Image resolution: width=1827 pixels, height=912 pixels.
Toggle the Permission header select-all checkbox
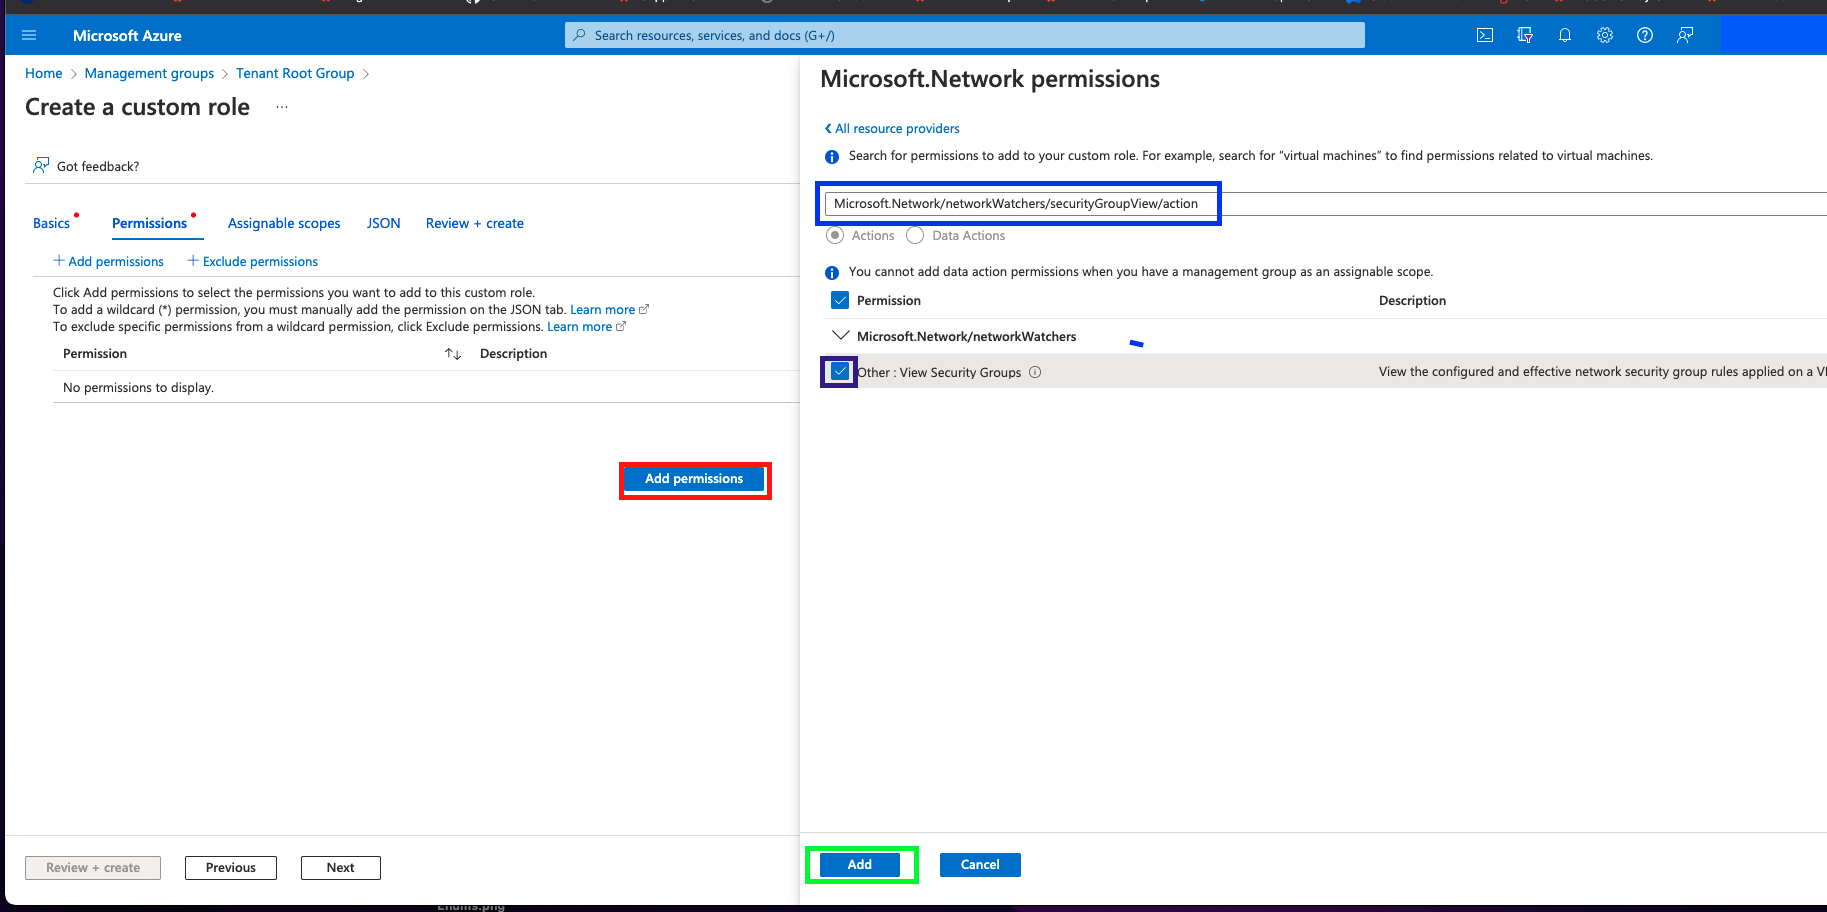click(x=840, y=300)
